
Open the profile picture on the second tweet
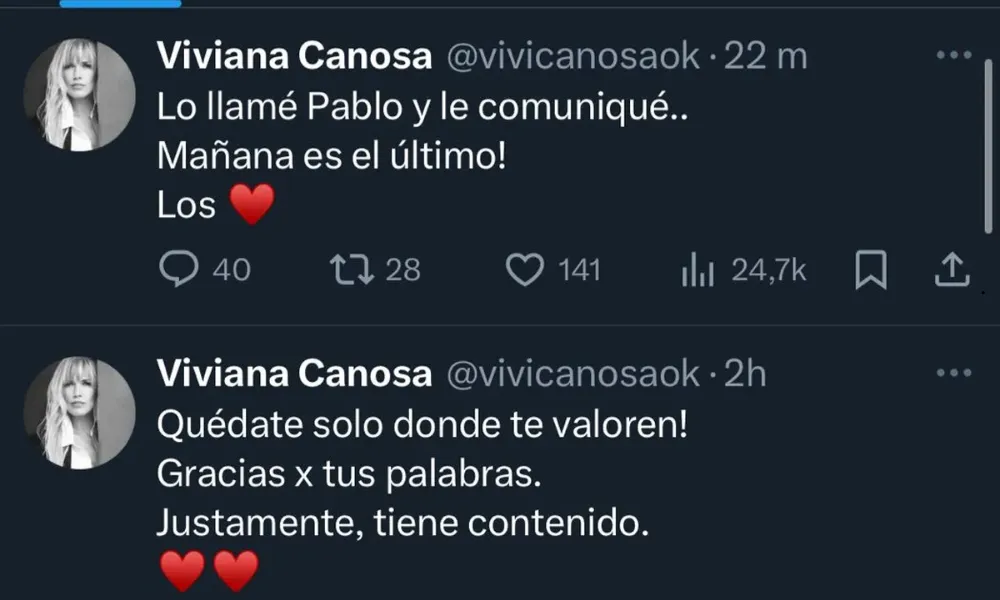pyautogui.click(x=77, y=413)
